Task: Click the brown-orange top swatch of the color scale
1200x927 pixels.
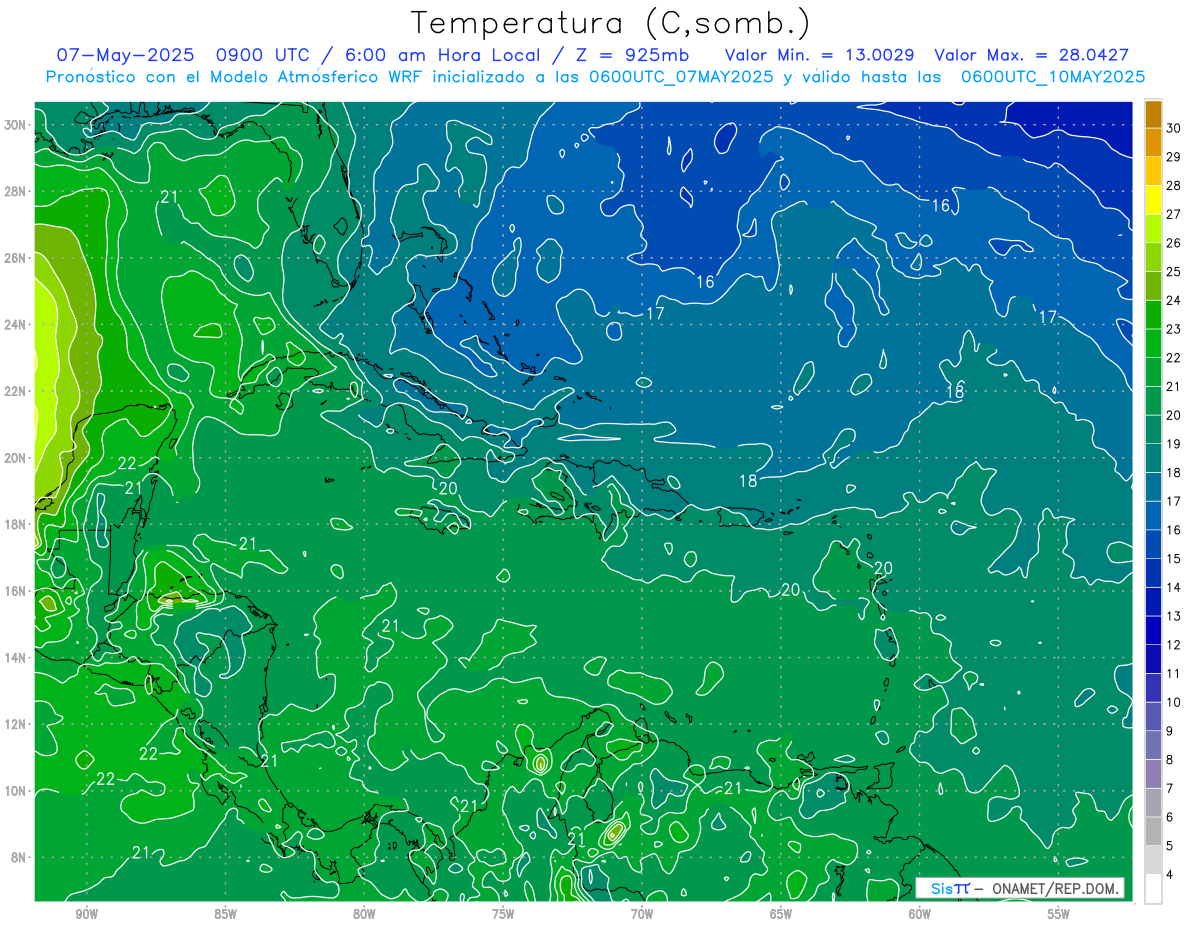Action: point(1153,113)
